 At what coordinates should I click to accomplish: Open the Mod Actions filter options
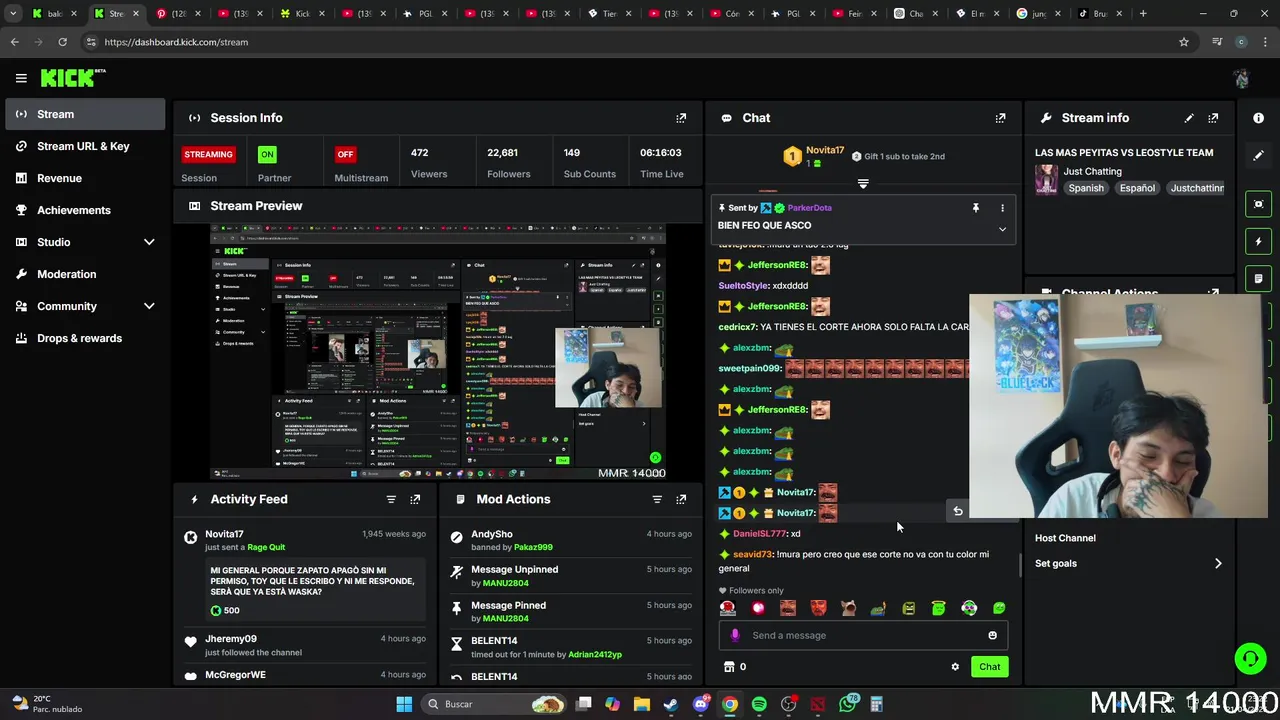coord(657,499)
